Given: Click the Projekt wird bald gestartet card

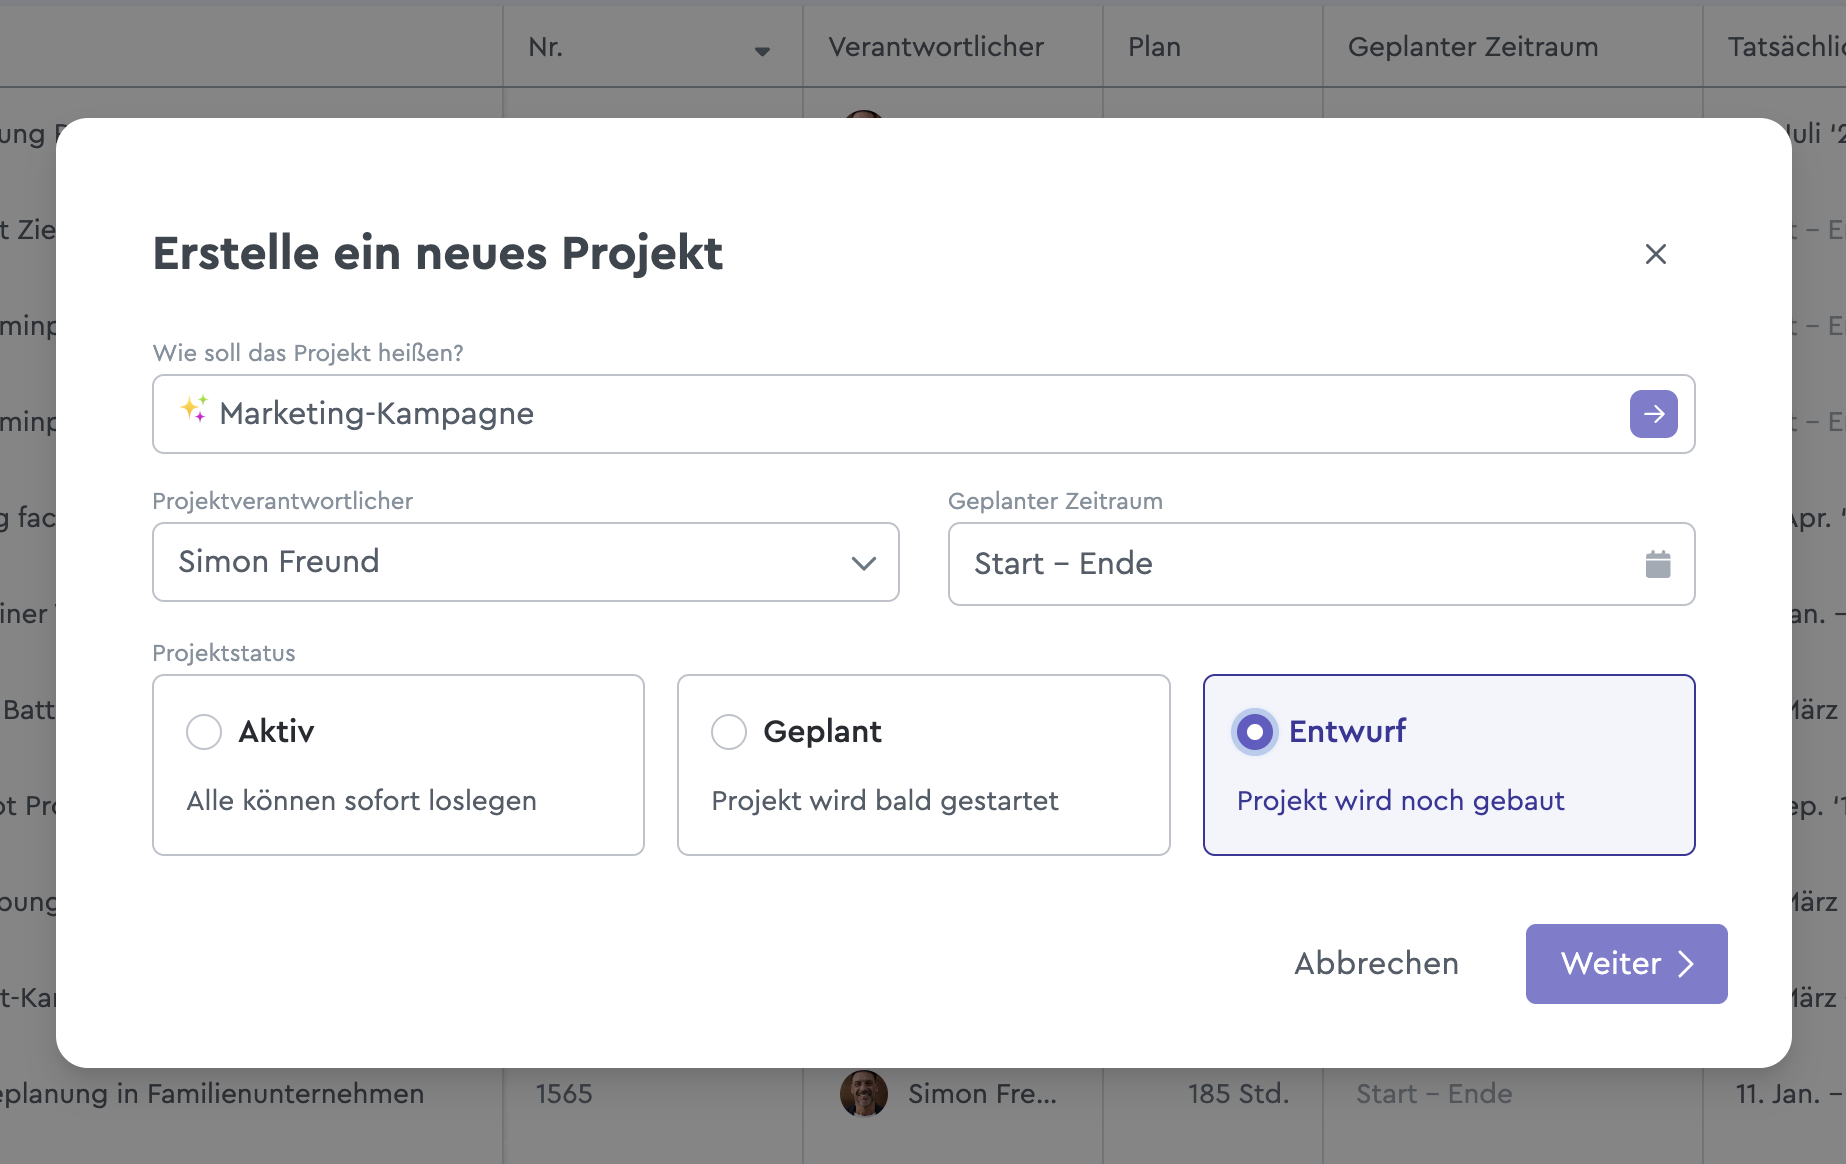Looking at the screenshot, I should [923, 800].
